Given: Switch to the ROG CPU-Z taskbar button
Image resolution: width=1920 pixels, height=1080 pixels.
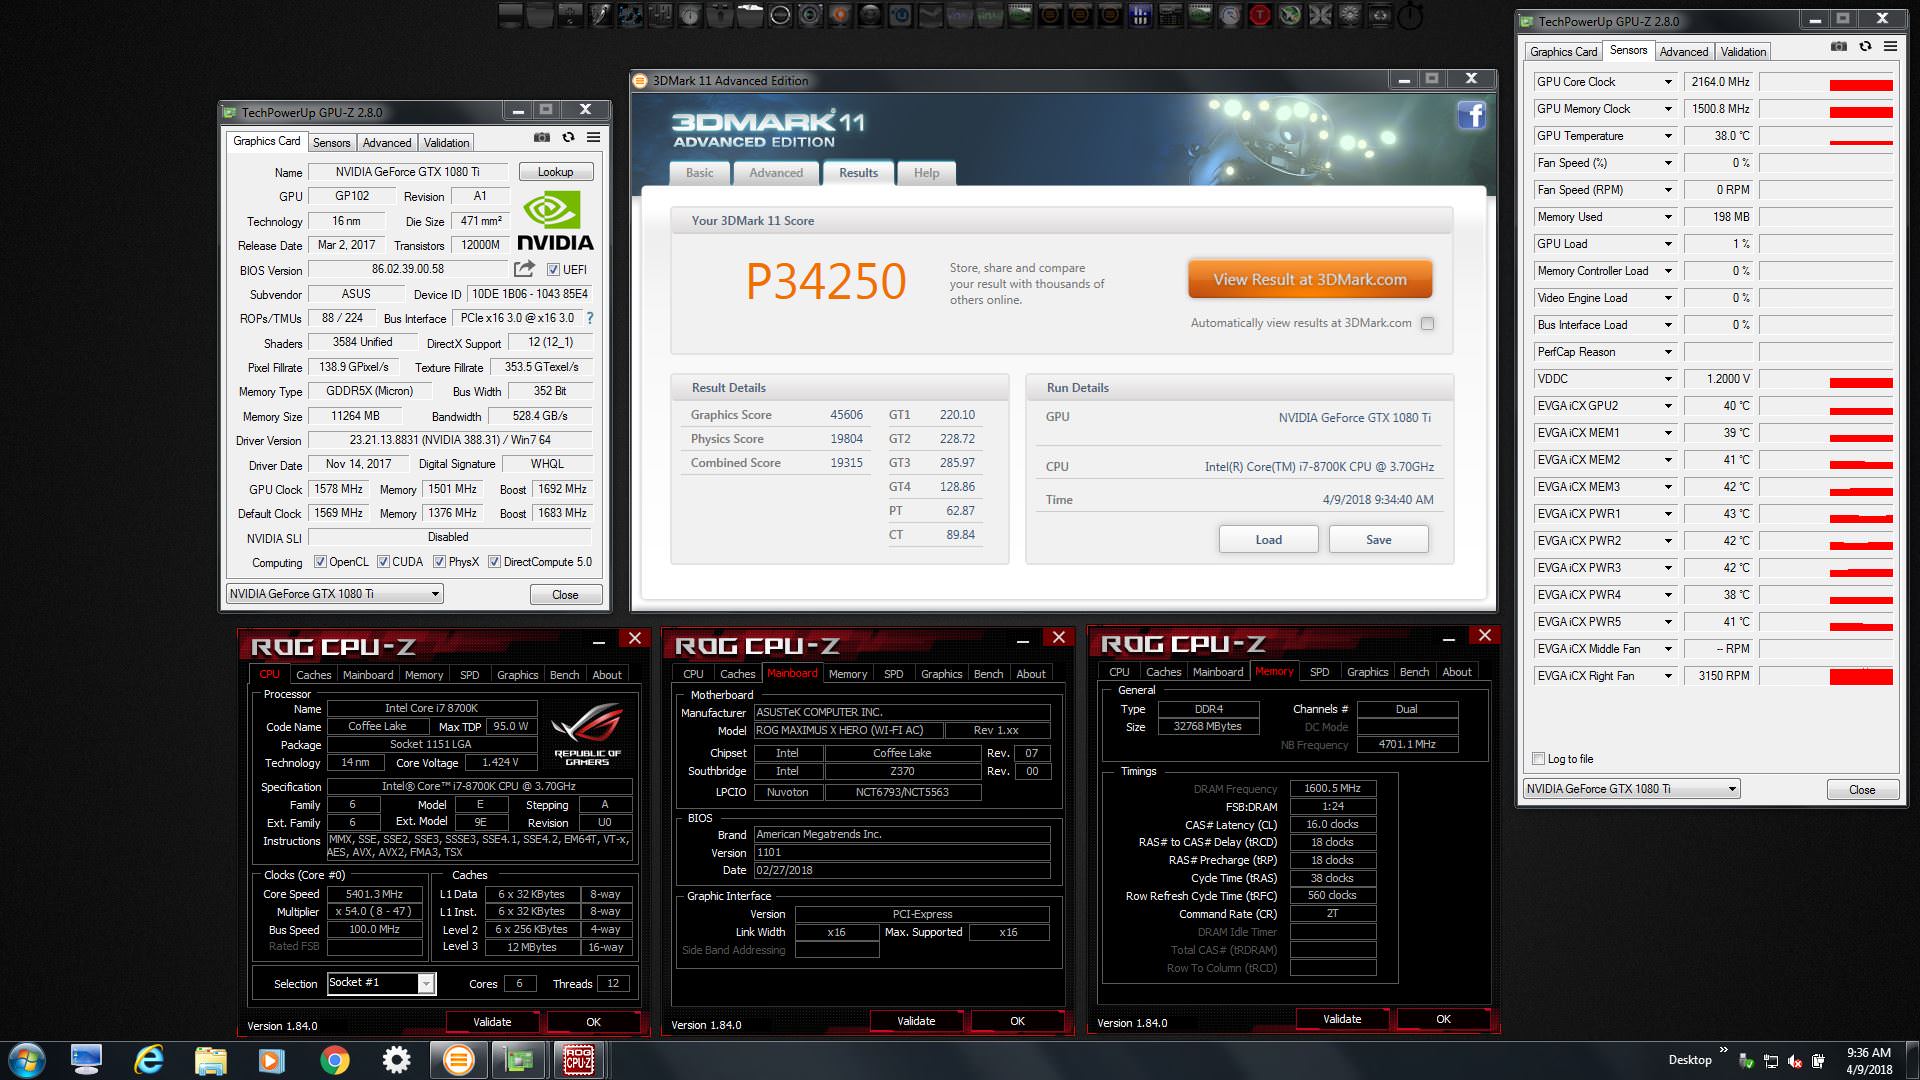Looking at the screenshot, I should [x=579, y=1060].
